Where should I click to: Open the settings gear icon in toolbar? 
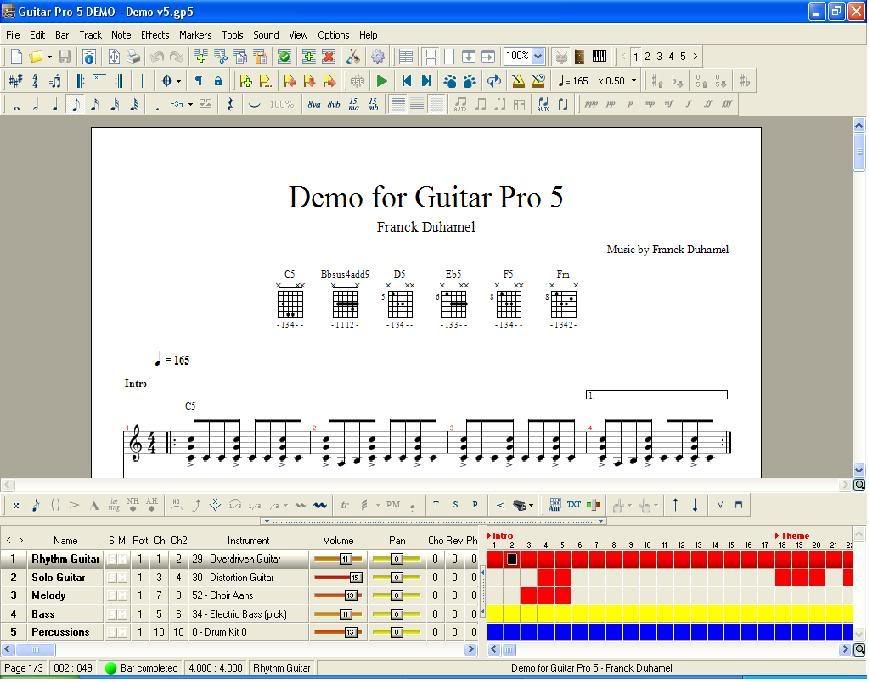tap(378, 57)
